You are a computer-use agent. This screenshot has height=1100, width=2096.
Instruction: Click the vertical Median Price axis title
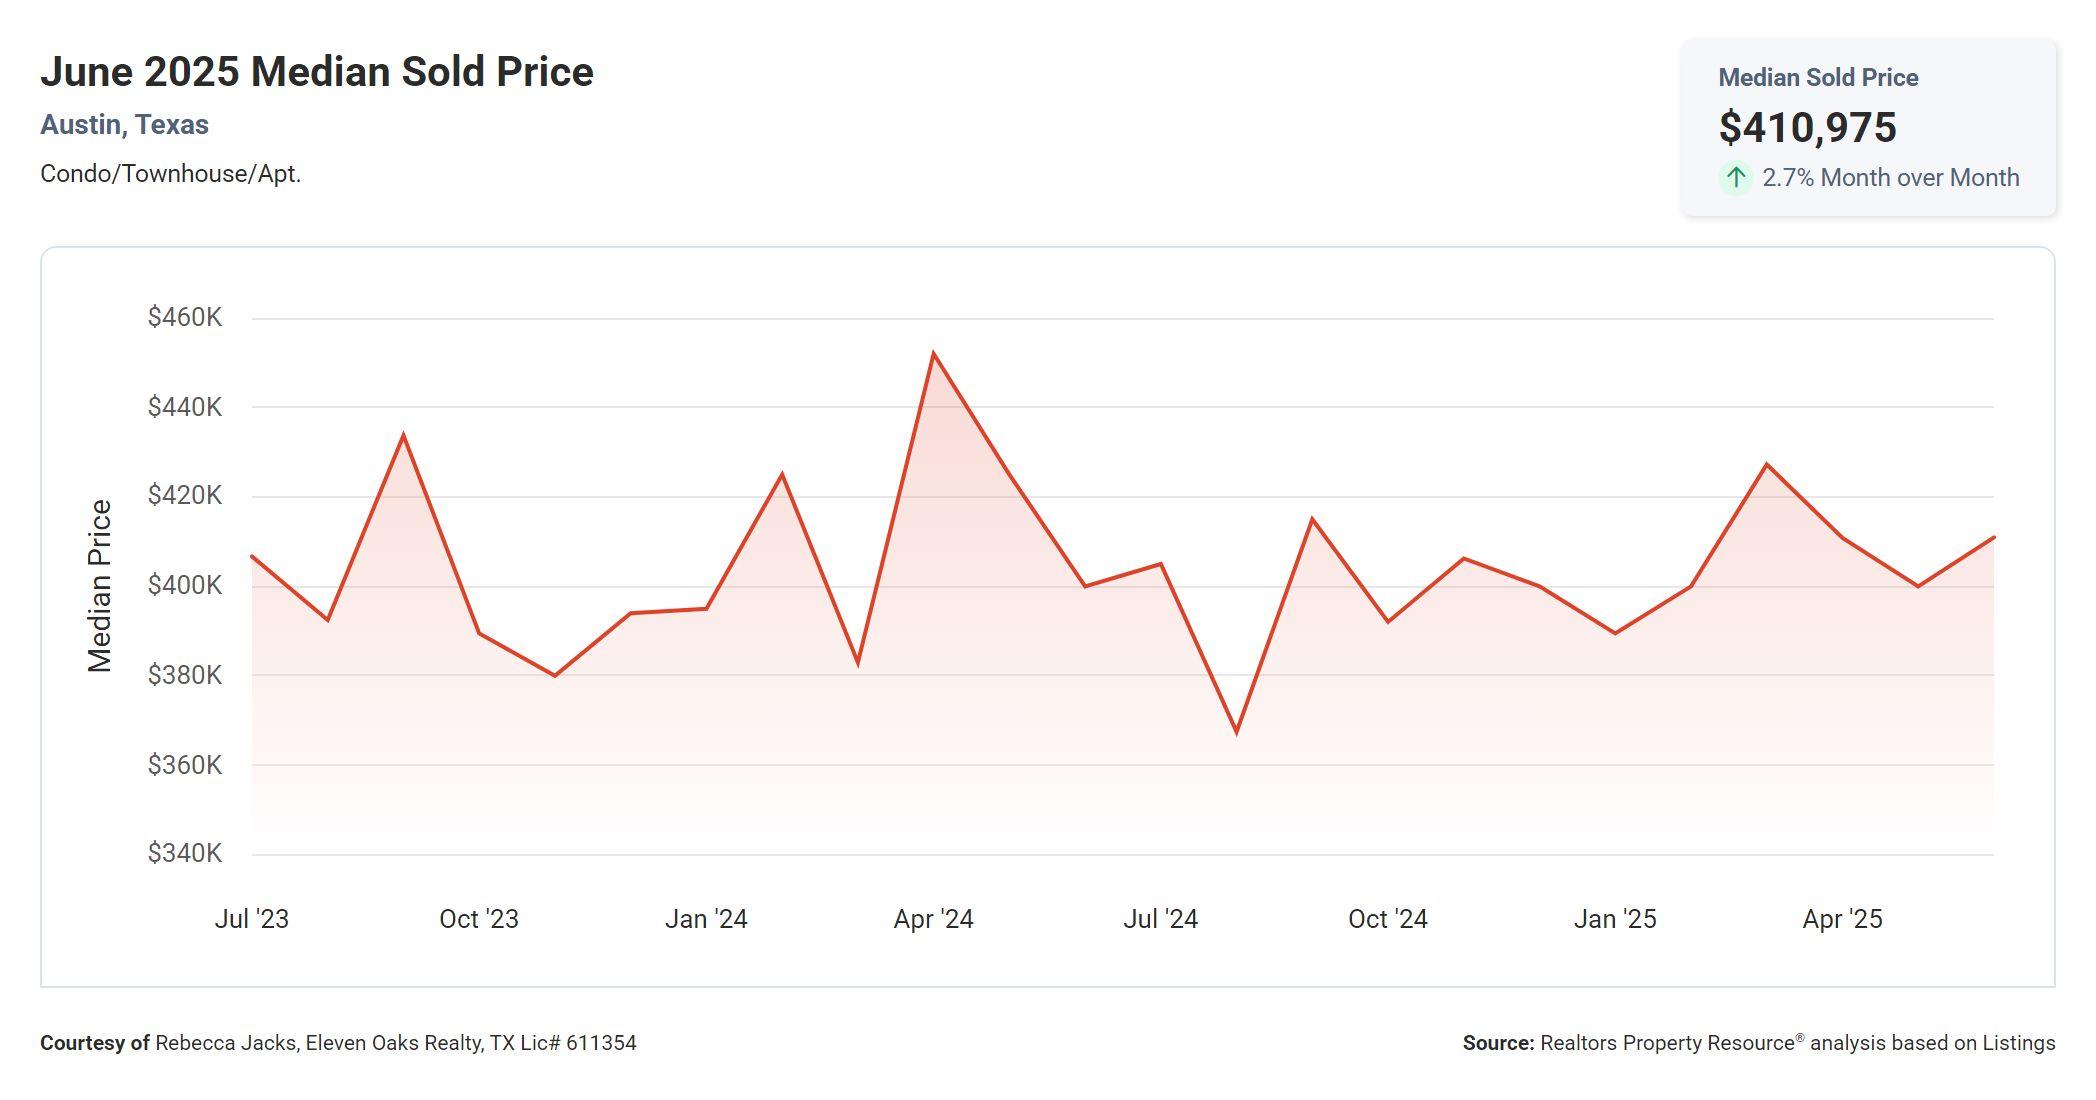(100, 586)
